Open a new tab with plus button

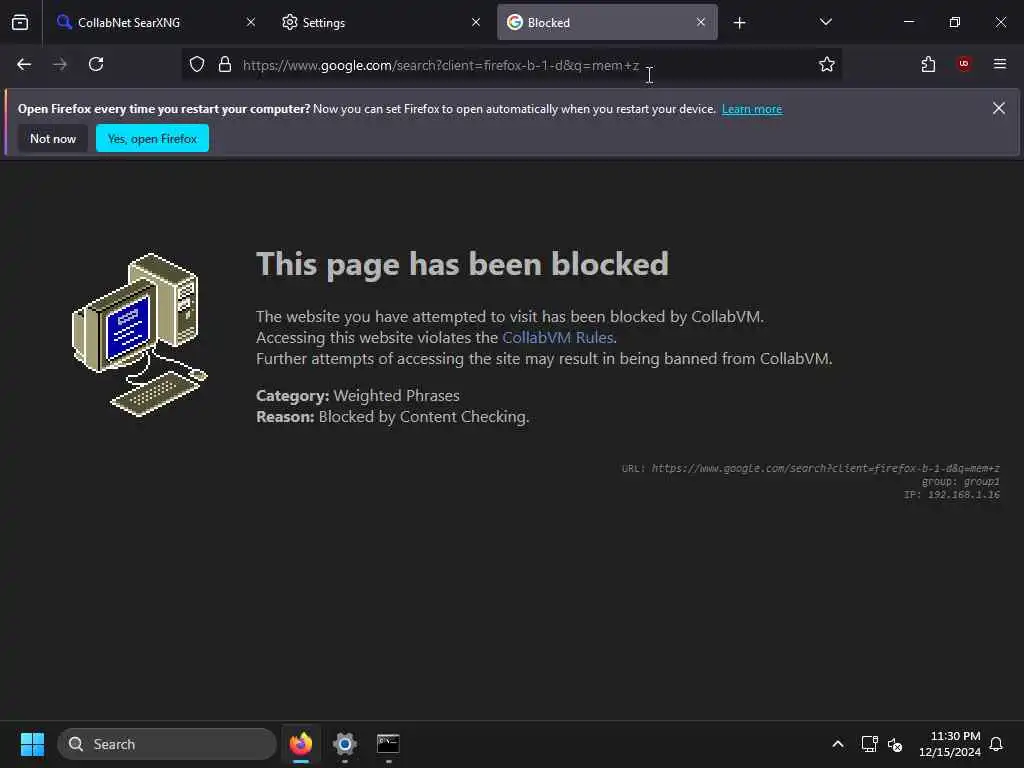[x=739, y=23]
